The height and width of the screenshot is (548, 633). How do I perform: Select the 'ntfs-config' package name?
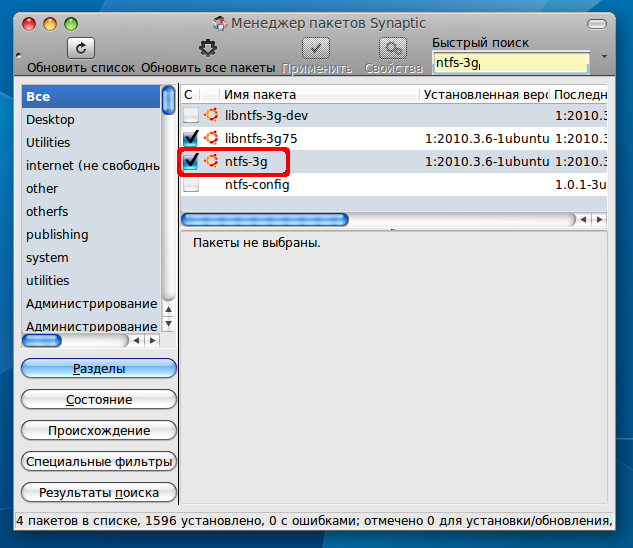pos(257,185)
